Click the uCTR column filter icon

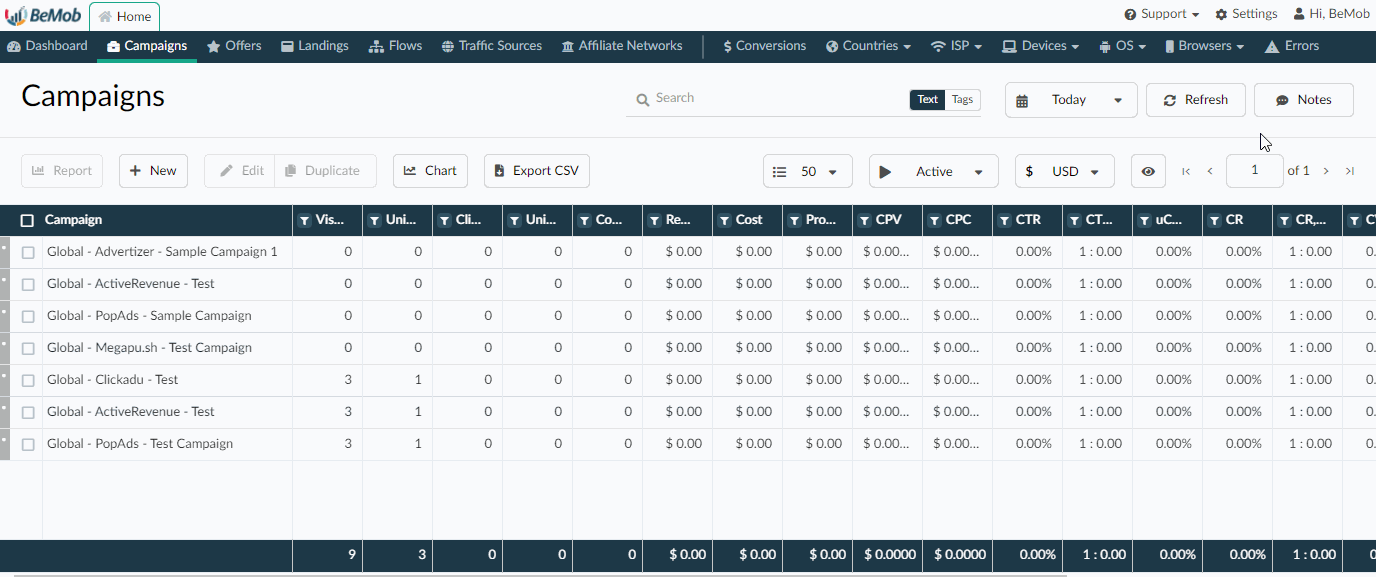[1145, 220]
